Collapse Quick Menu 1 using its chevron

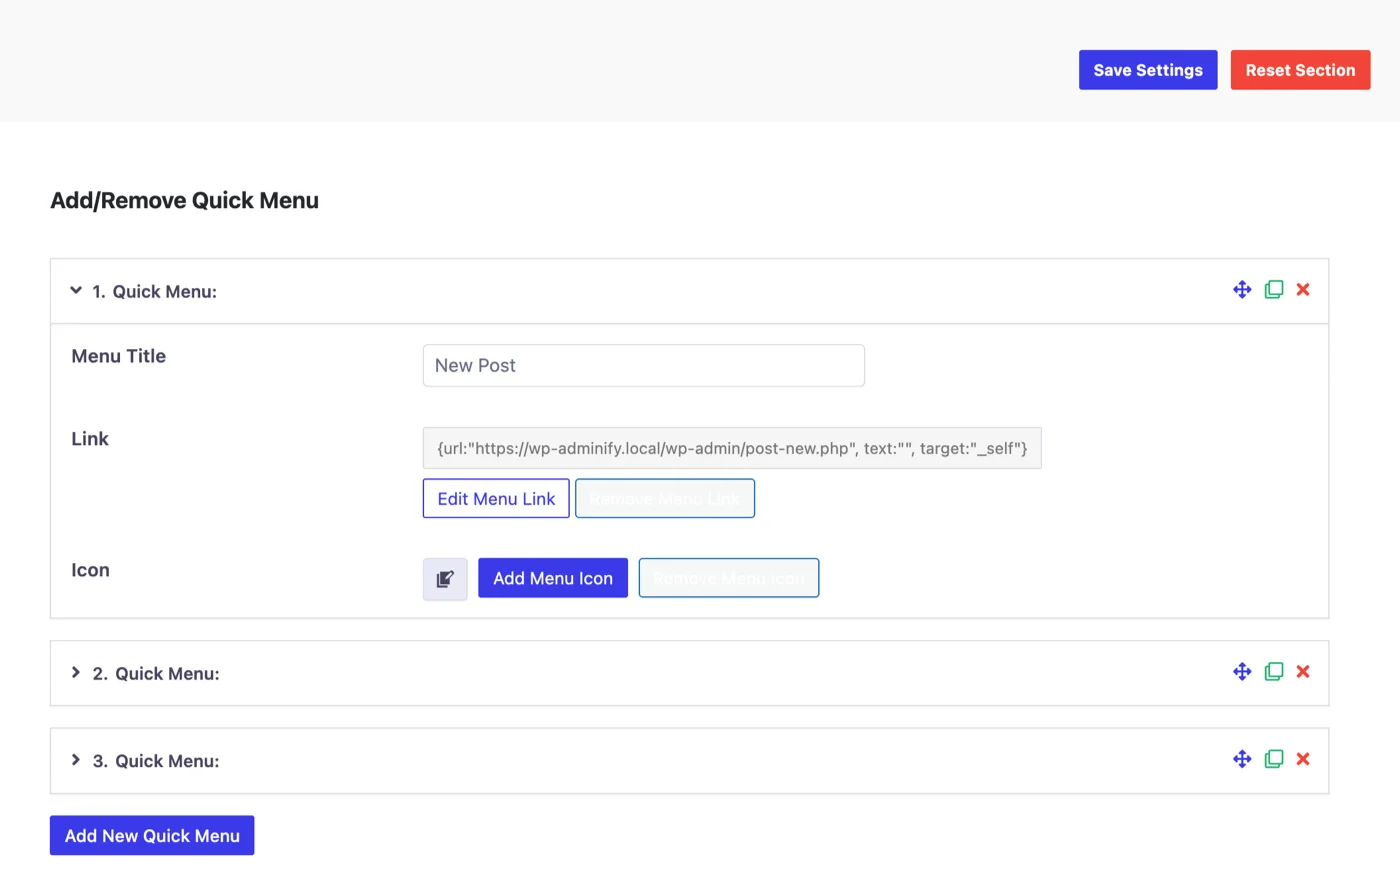click(75, 290)
